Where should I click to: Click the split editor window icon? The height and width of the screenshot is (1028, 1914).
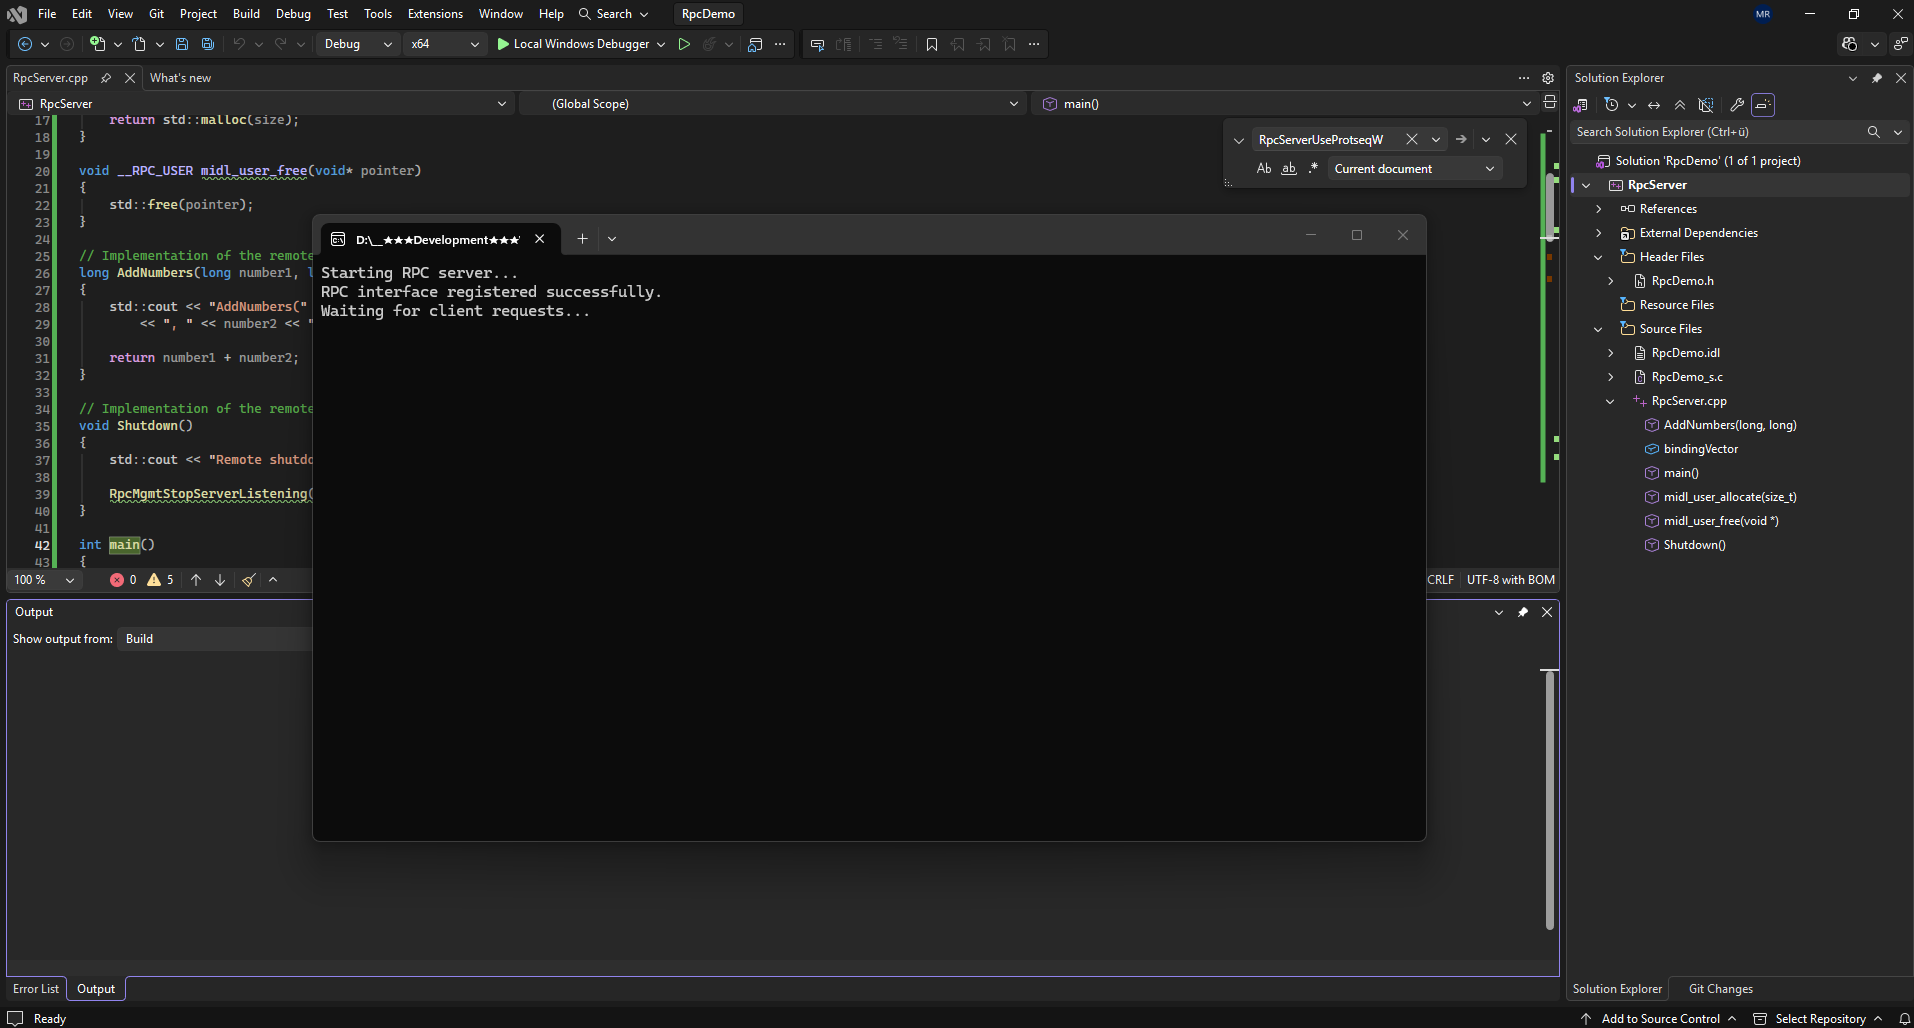pyautogui.click(x=1550, y=102)
